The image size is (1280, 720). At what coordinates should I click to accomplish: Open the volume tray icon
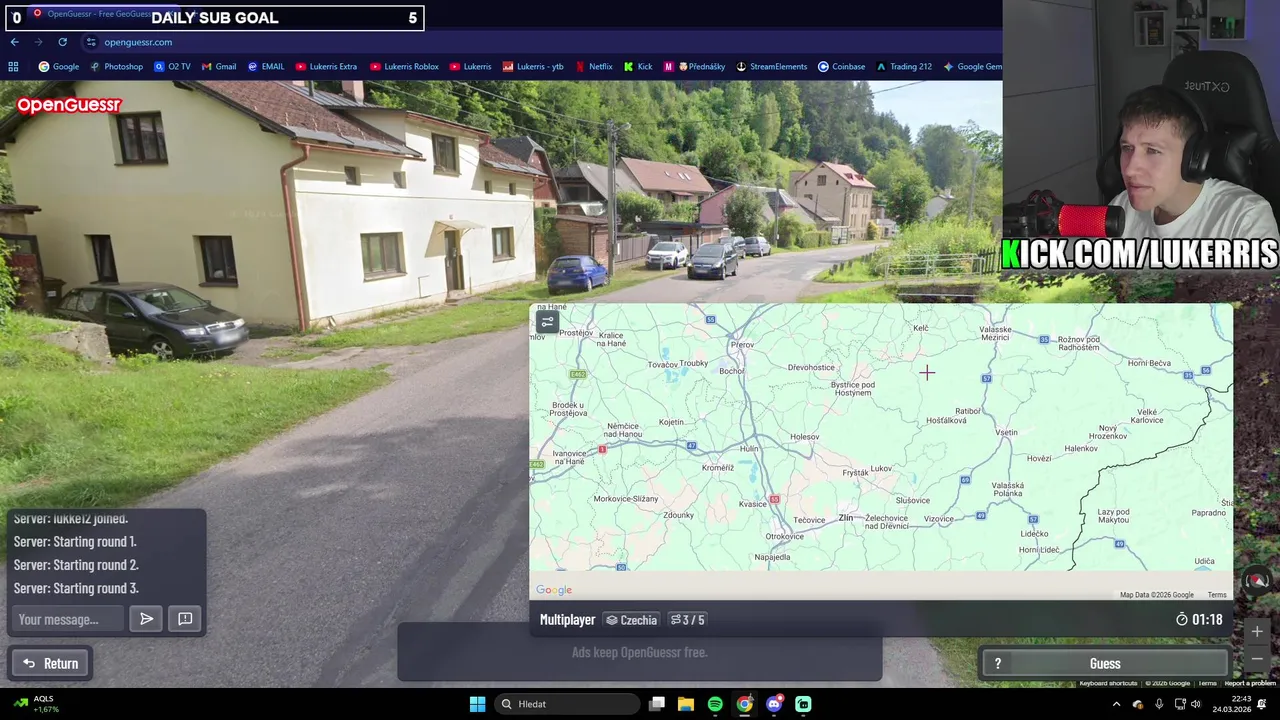point(1195,704)
